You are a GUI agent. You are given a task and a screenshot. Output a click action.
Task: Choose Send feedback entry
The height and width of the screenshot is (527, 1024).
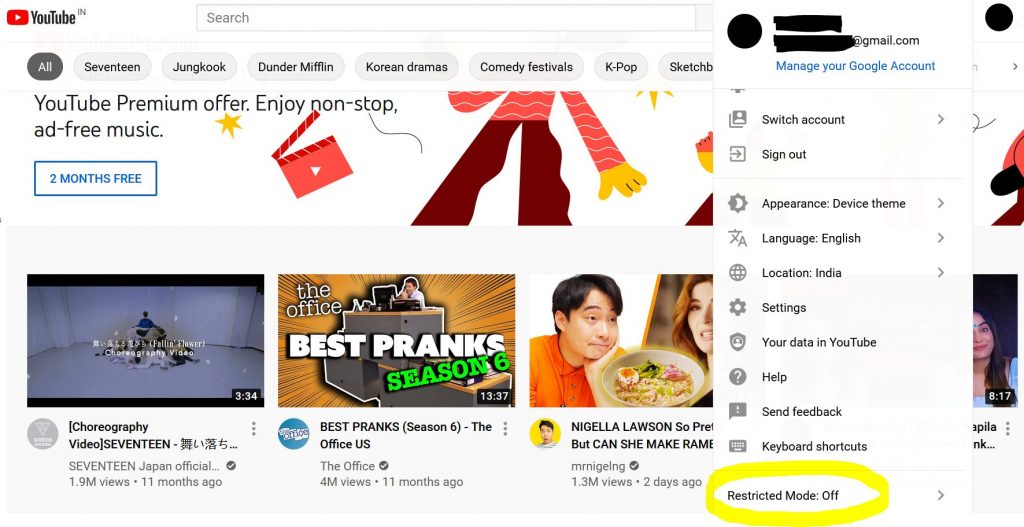(x=839, y=411)
